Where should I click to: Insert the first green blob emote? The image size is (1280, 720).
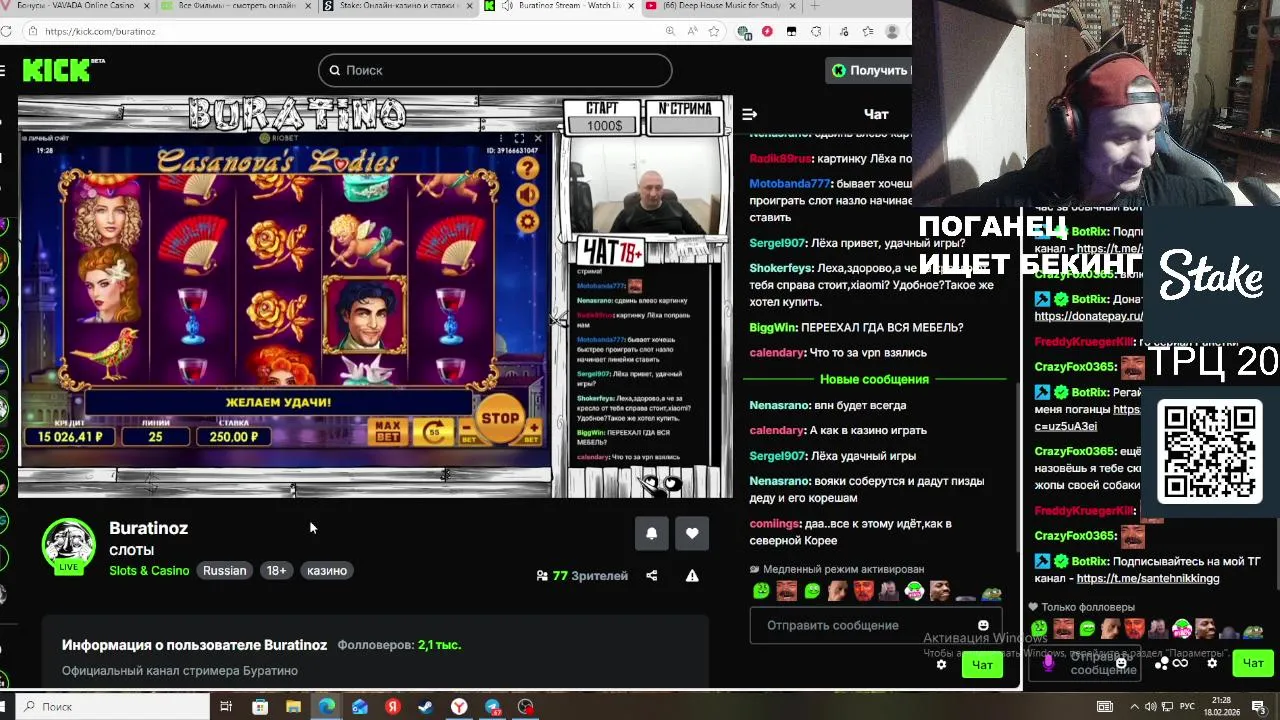[x=762, y=591]
